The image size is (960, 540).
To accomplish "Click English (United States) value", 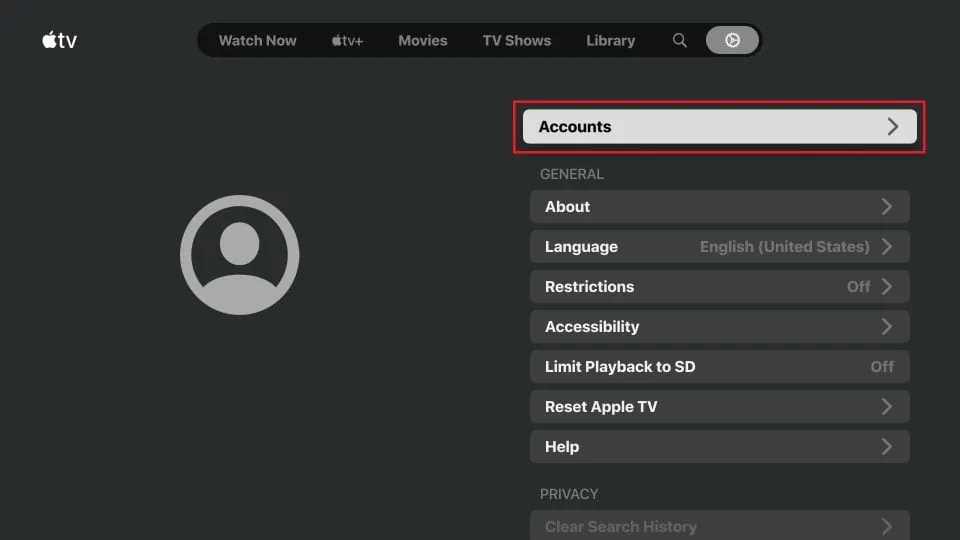I will pos(784,247).
